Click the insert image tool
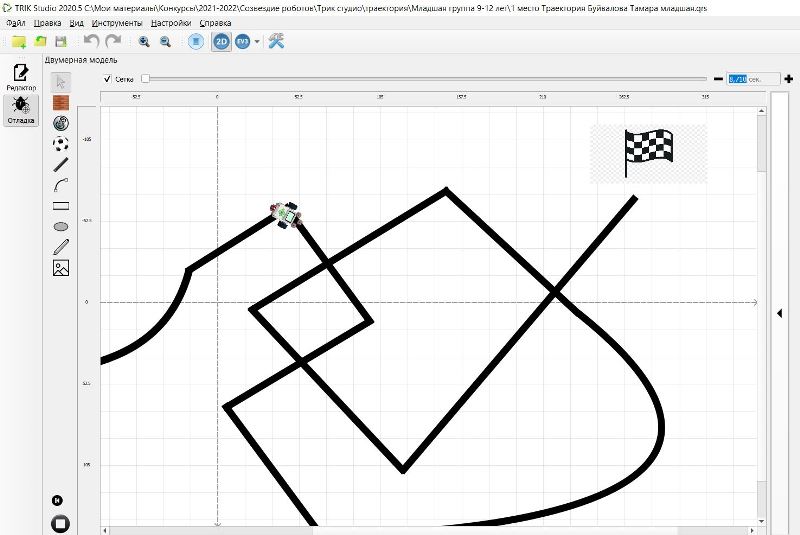The image size is (800, 535). coord(61,268)
